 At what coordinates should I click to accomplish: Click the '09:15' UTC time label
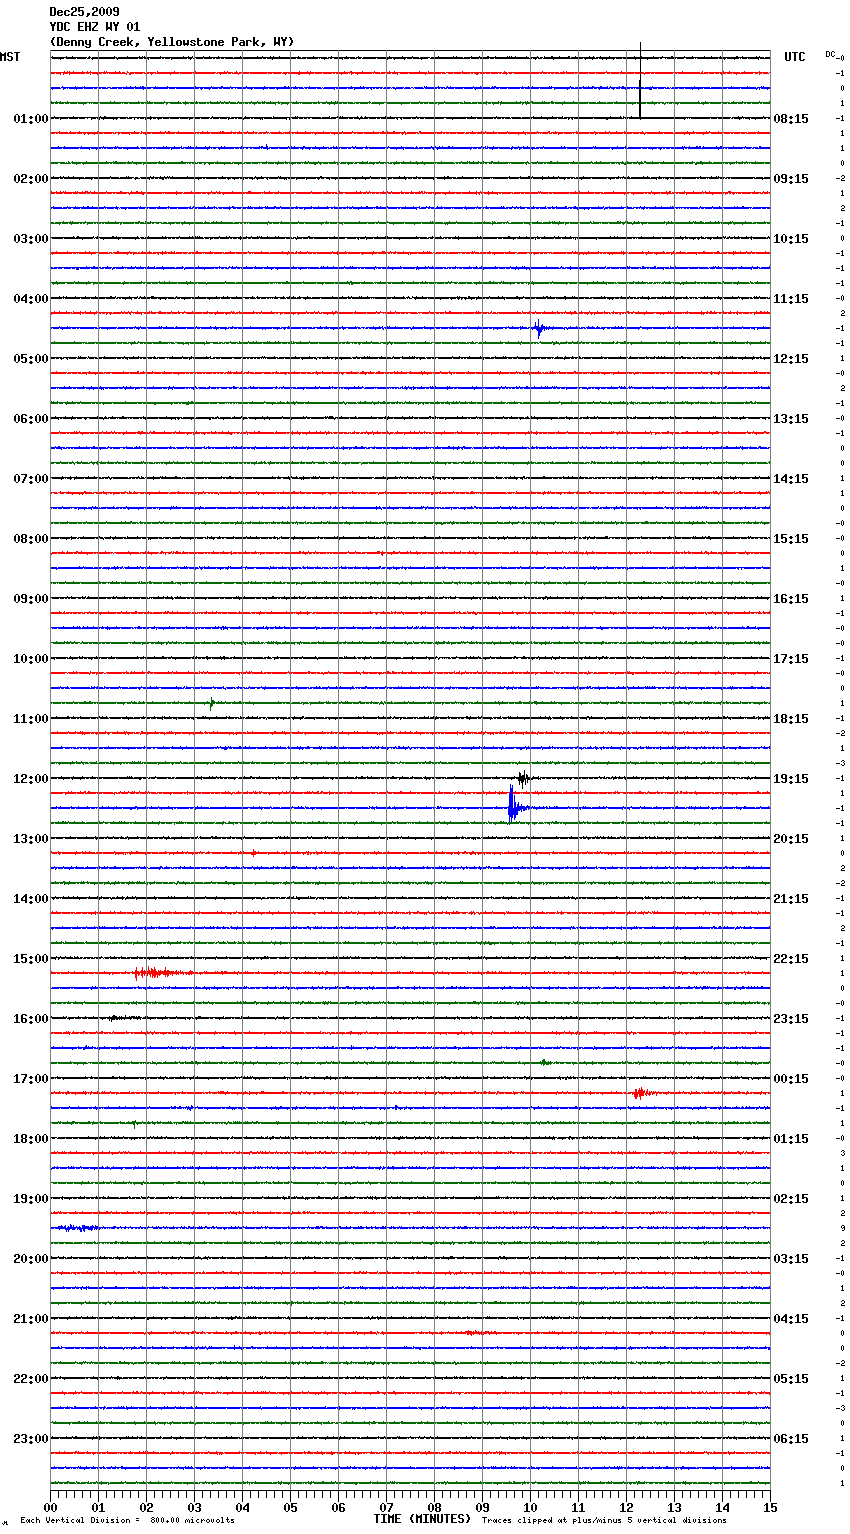(x=791, y=179)
